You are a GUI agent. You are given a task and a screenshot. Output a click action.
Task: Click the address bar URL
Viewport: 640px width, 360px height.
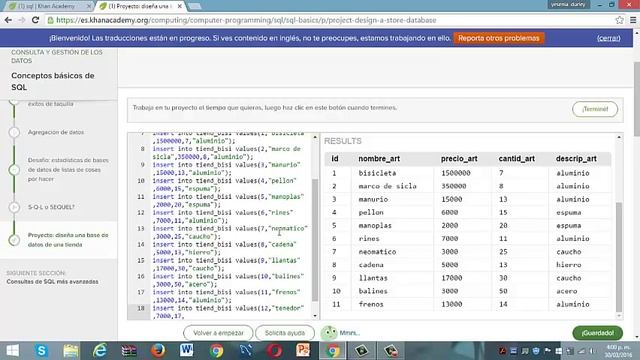coord(246,20)
